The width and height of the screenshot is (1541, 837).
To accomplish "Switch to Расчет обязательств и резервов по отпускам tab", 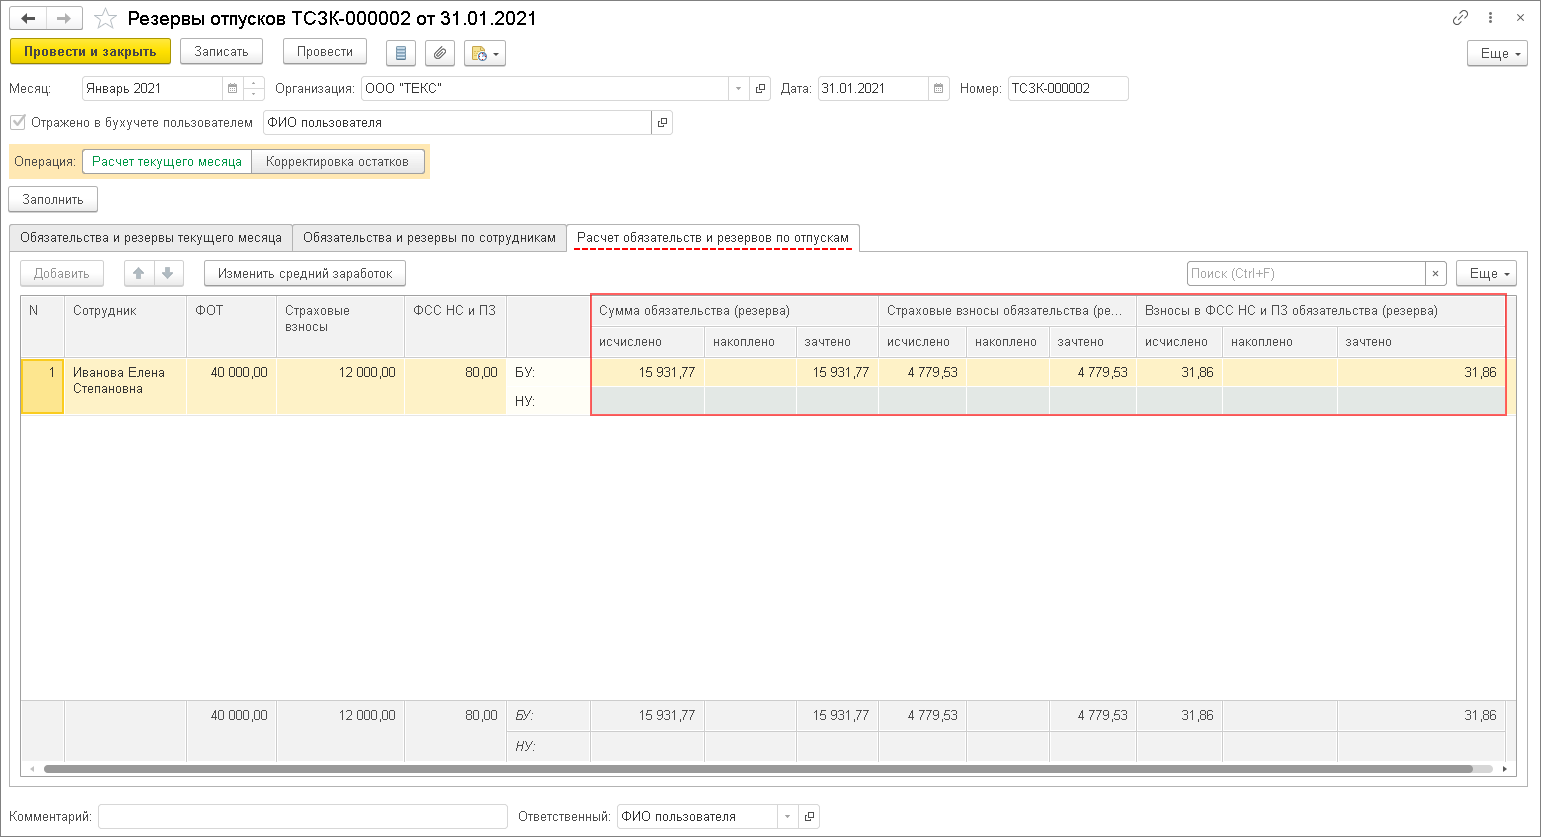I will click(x=713, y=238).
